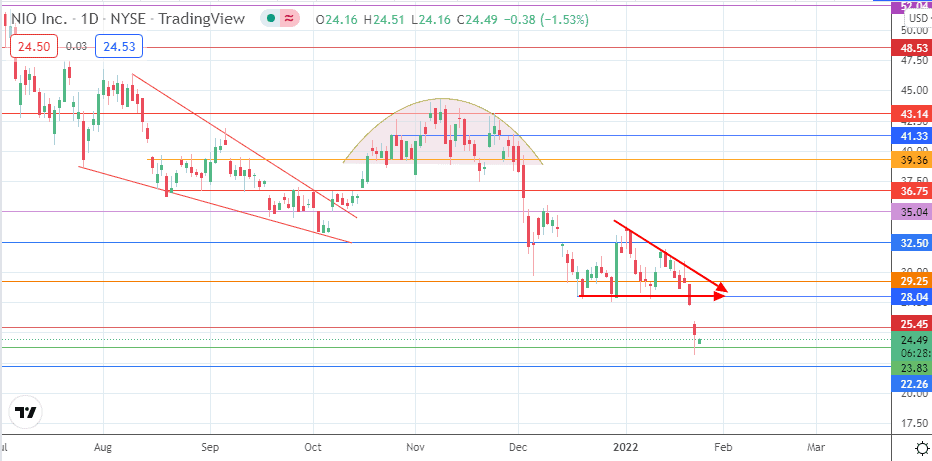932x461 pixels.
Task: Click the 2022 label on time axis
Action: click(625, 447)
